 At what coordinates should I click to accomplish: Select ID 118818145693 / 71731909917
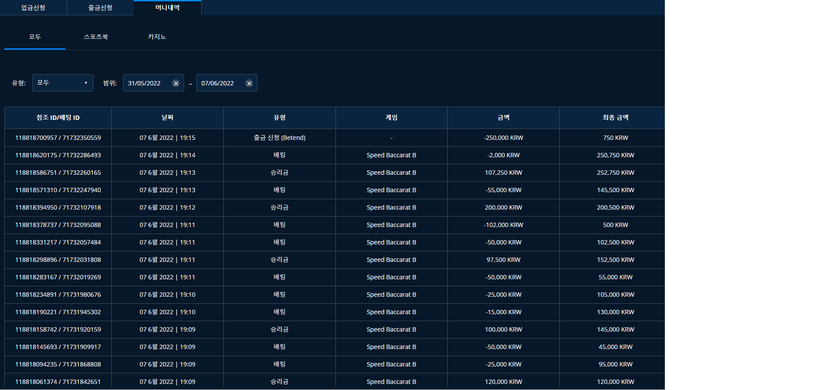(58, 347)
